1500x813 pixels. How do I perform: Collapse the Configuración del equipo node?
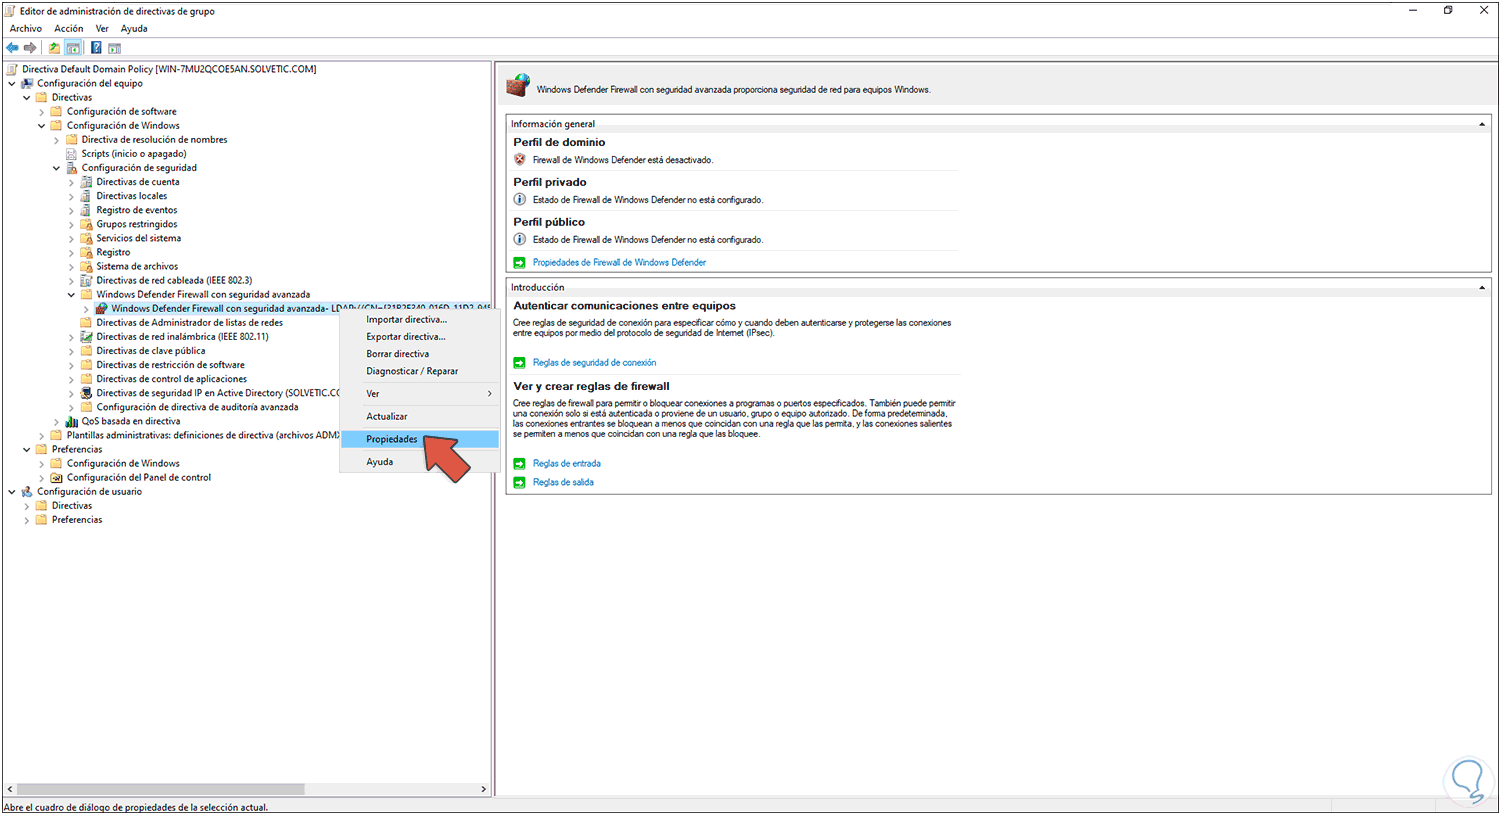click(12, 83)
